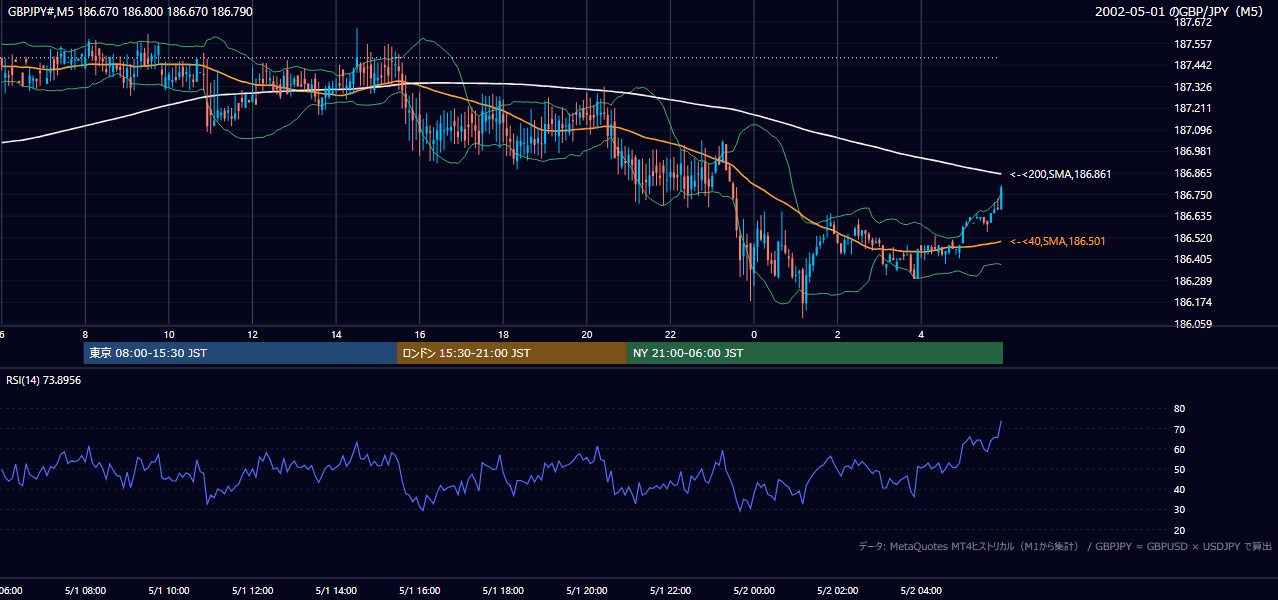The height and width of the screenshot is (600, 1278).
Task: Click hour label 16 under price chart
Action: [420, 334]
